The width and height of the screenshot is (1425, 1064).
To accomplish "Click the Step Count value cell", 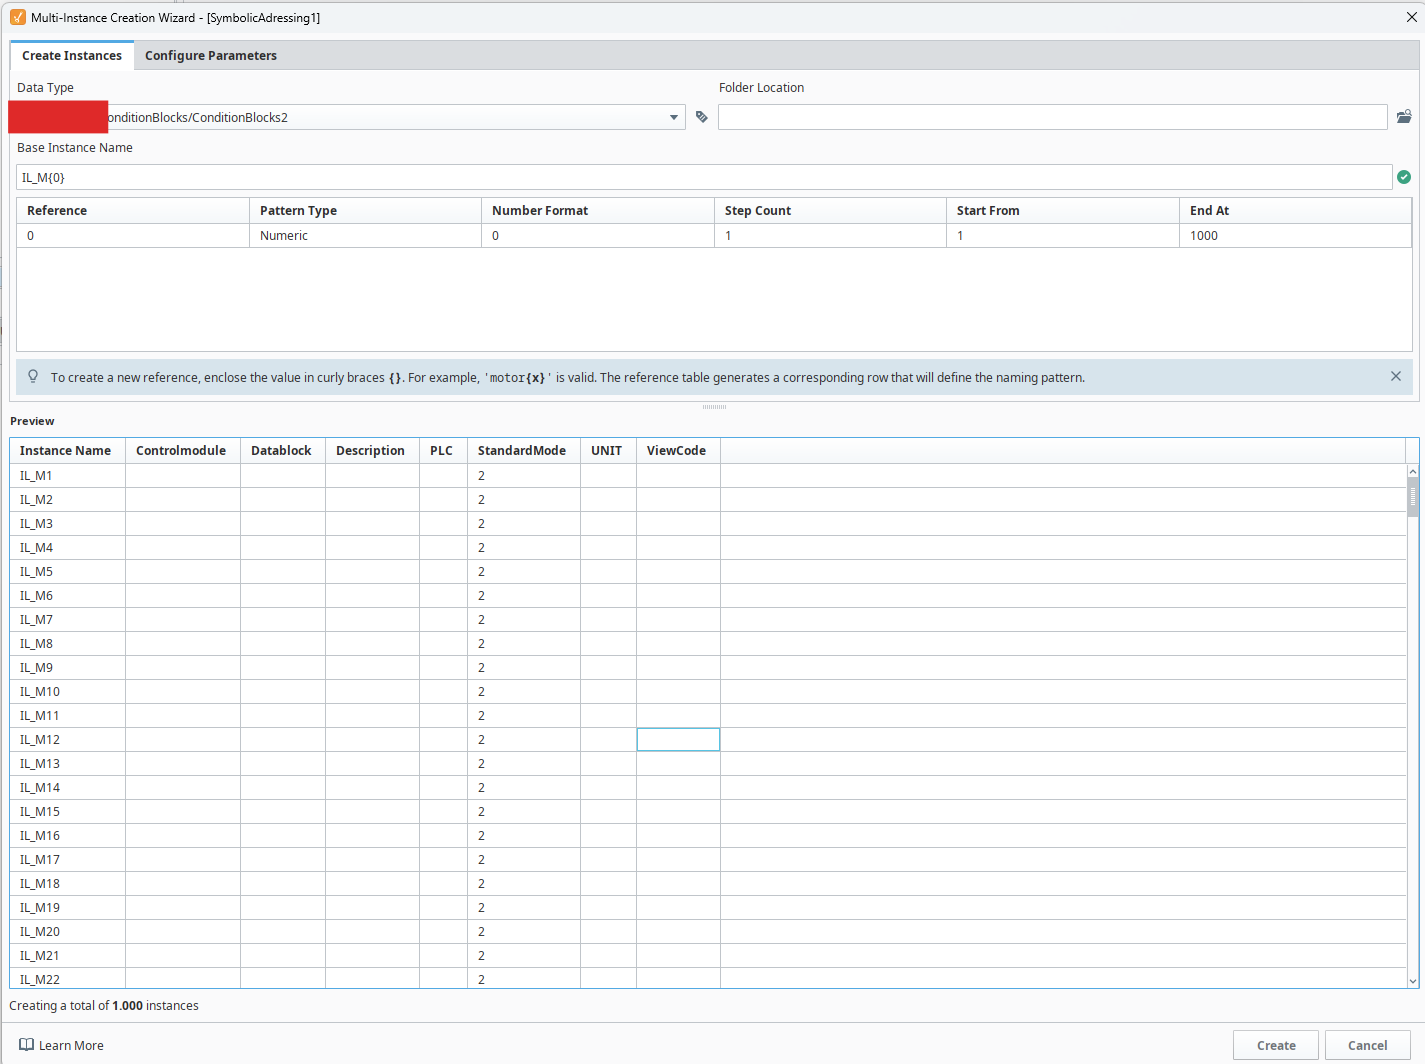I will (x=830, y=236).
